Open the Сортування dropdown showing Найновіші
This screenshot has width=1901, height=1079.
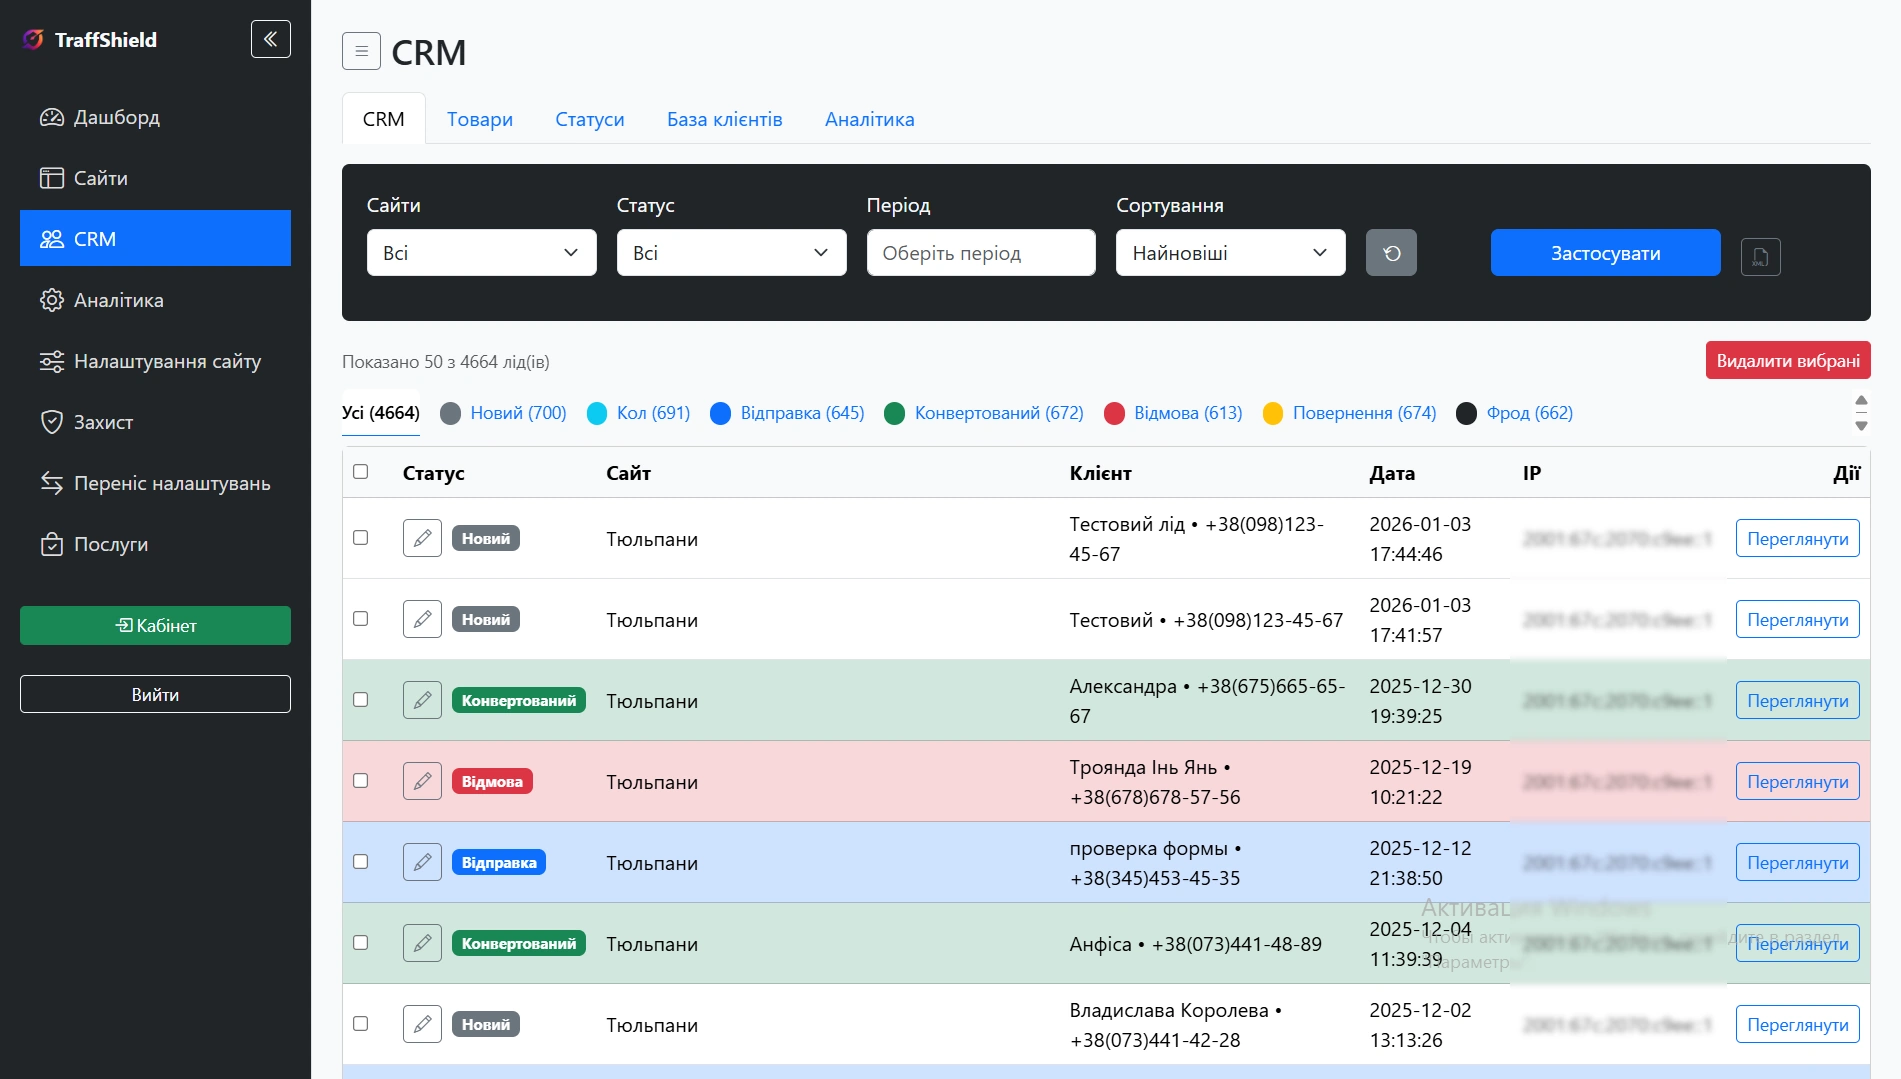click(1231, 253)
